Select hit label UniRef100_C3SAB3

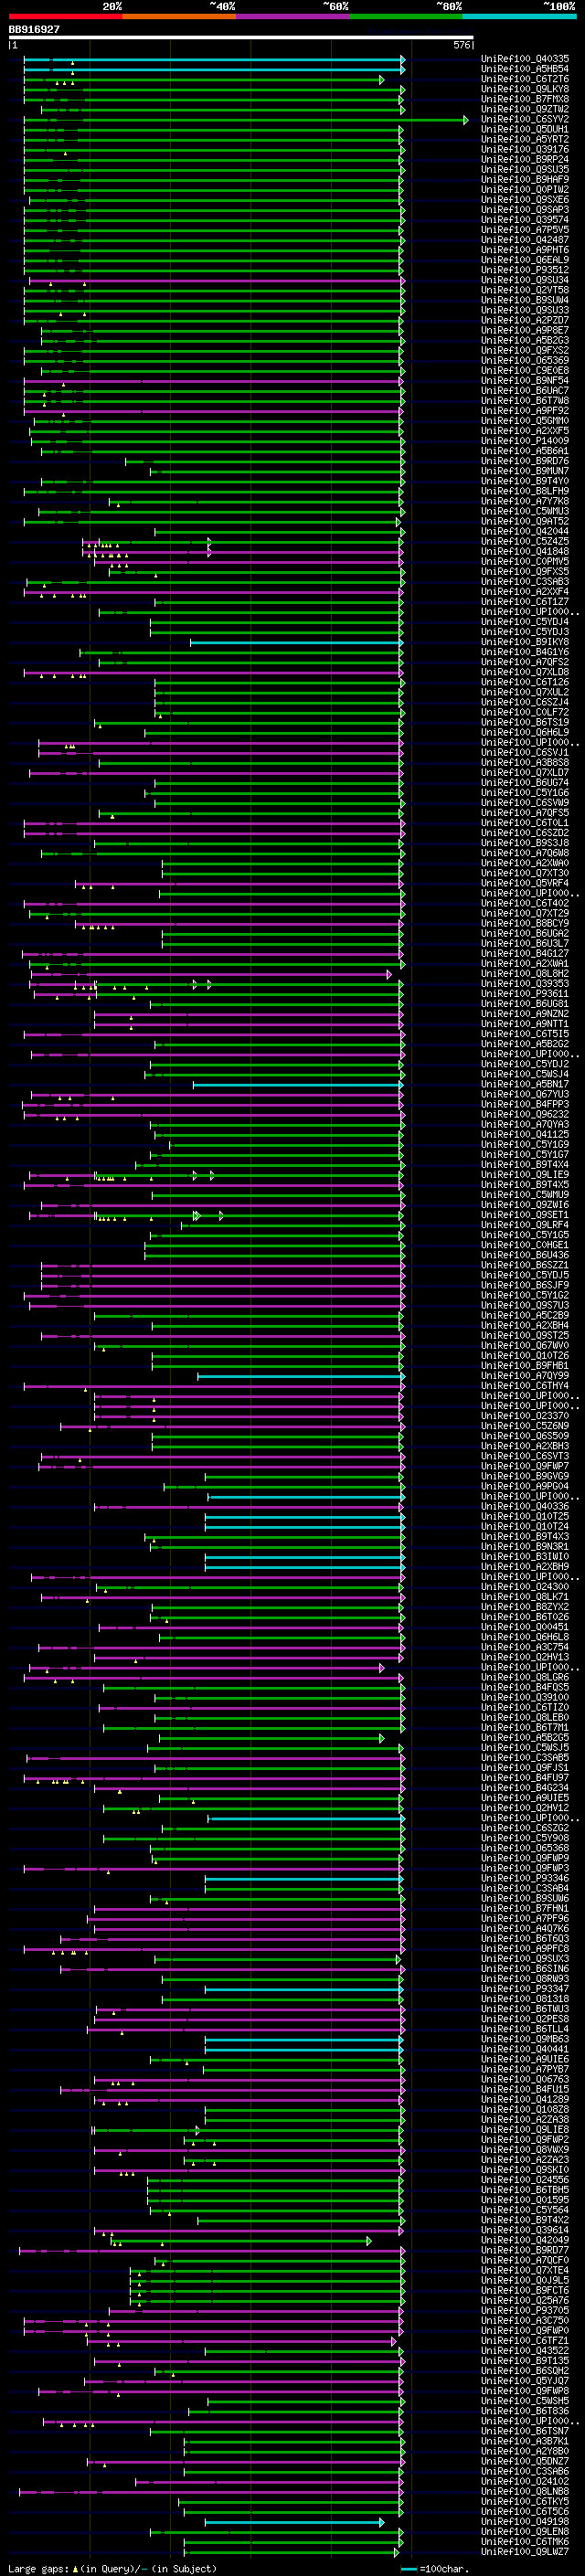tap(525, 581)
